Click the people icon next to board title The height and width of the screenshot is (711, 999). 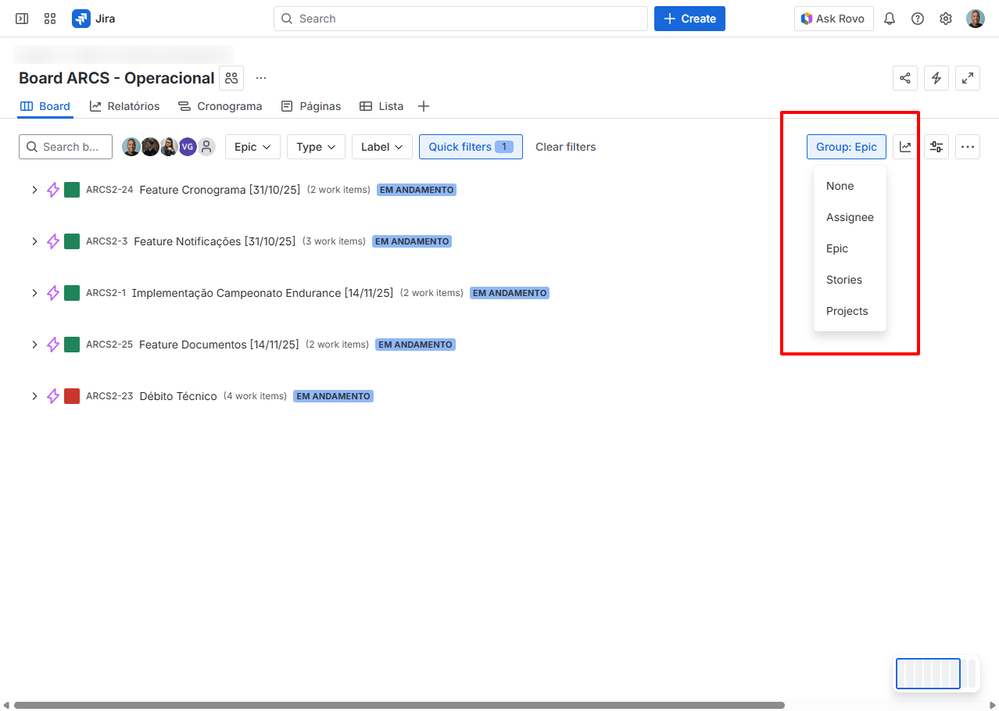(x=231, y=77)
